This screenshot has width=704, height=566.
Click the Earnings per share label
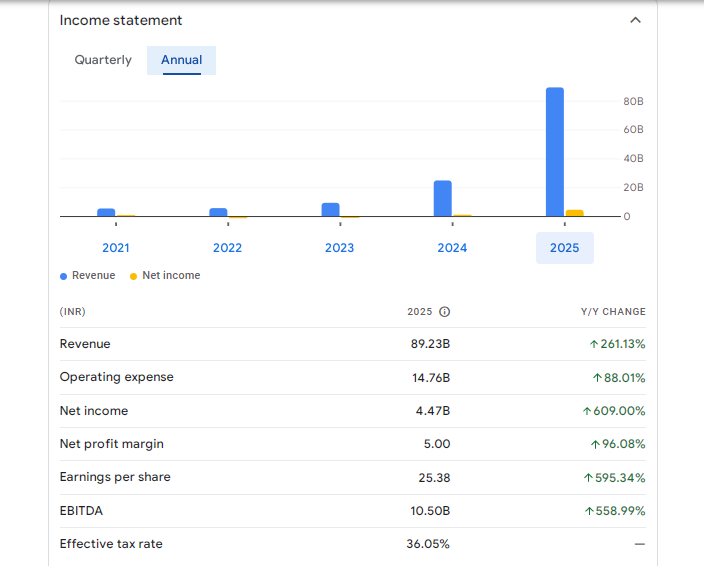click(x=115, y=477)
